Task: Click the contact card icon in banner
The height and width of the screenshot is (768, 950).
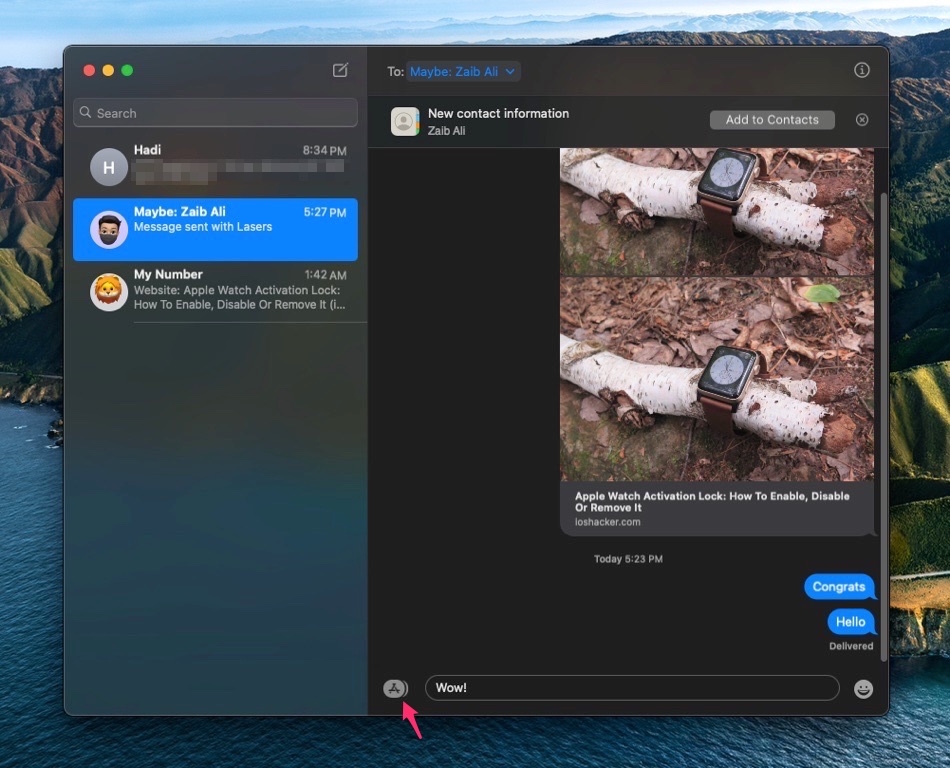Action: [x=405, y=122]
